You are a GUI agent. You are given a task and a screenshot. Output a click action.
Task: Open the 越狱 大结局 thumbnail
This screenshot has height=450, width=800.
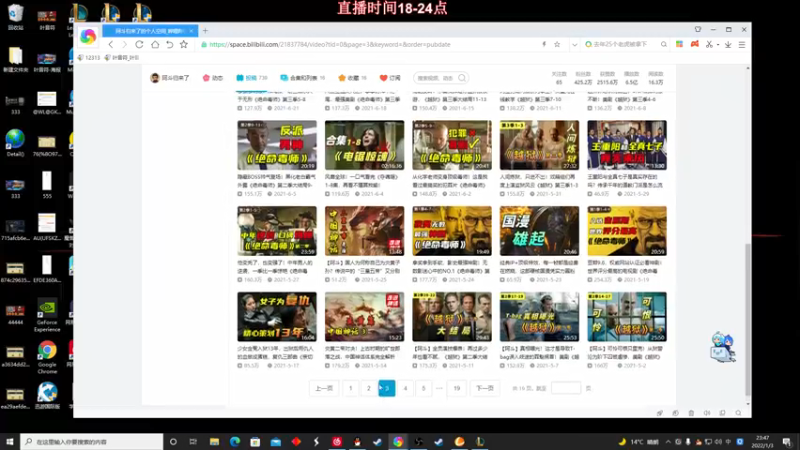pyautogui.click(x=452, y=317)
